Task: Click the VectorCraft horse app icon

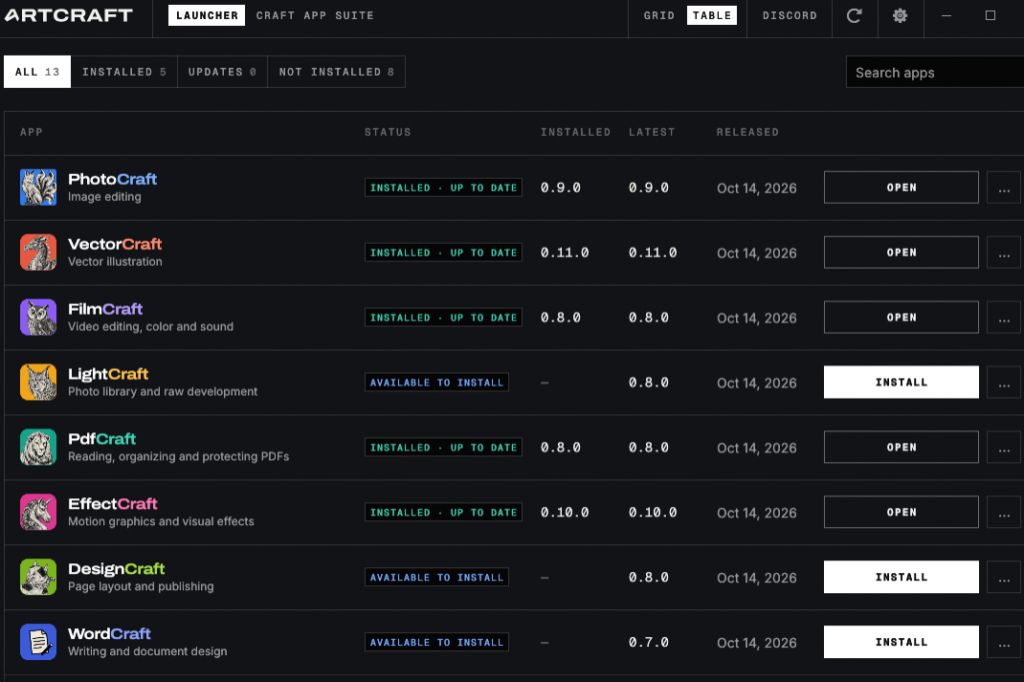Action: (x=38, y=252)
